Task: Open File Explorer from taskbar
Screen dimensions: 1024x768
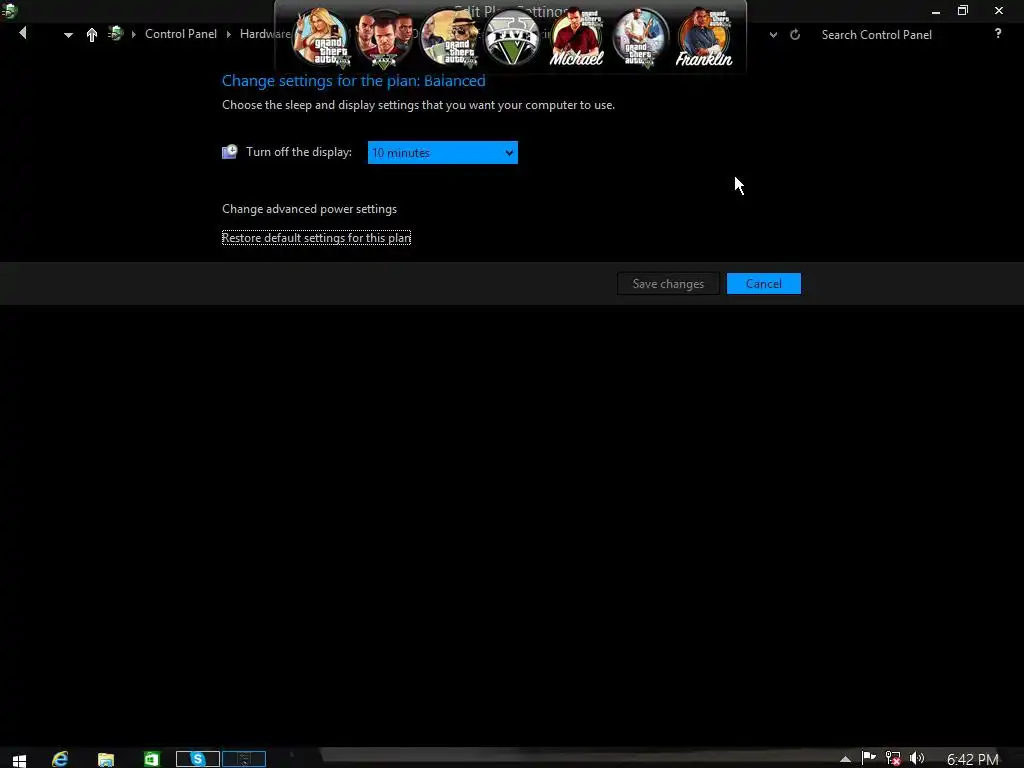Action: (106, 760)
